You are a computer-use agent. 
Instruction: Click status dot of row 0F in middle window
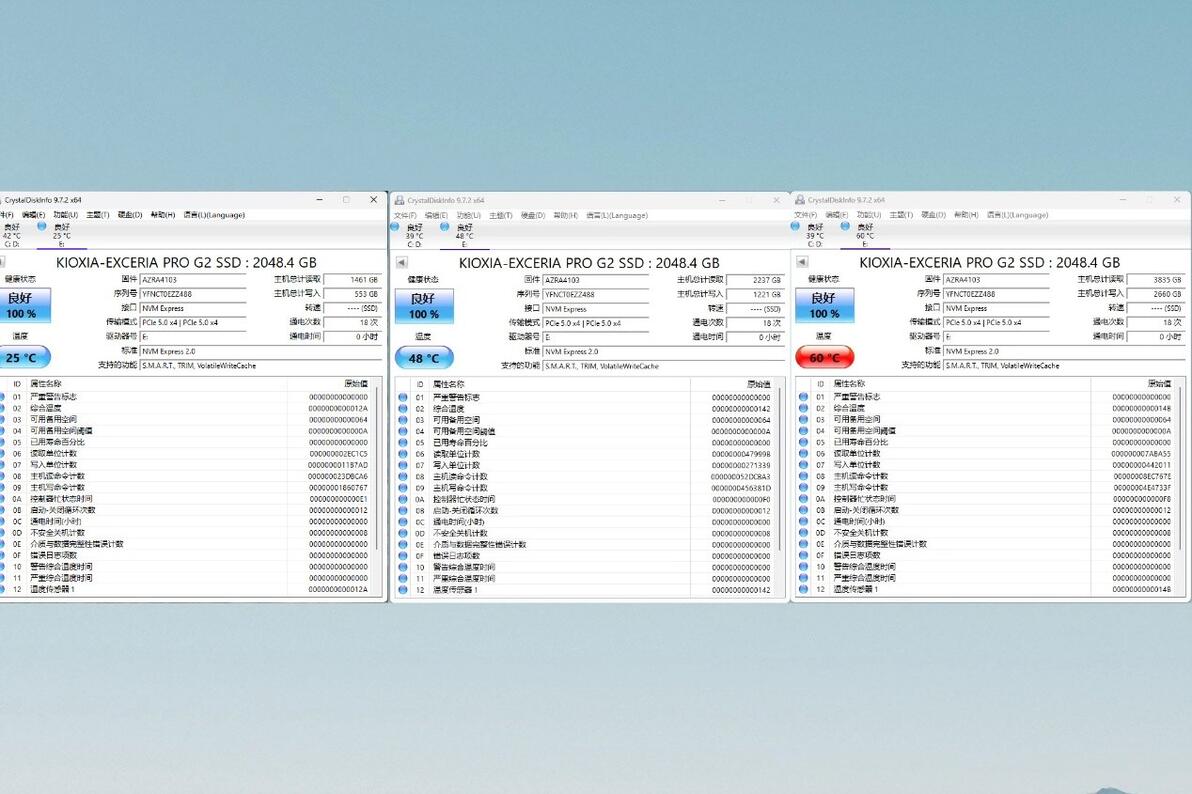(x=403, y=556)
